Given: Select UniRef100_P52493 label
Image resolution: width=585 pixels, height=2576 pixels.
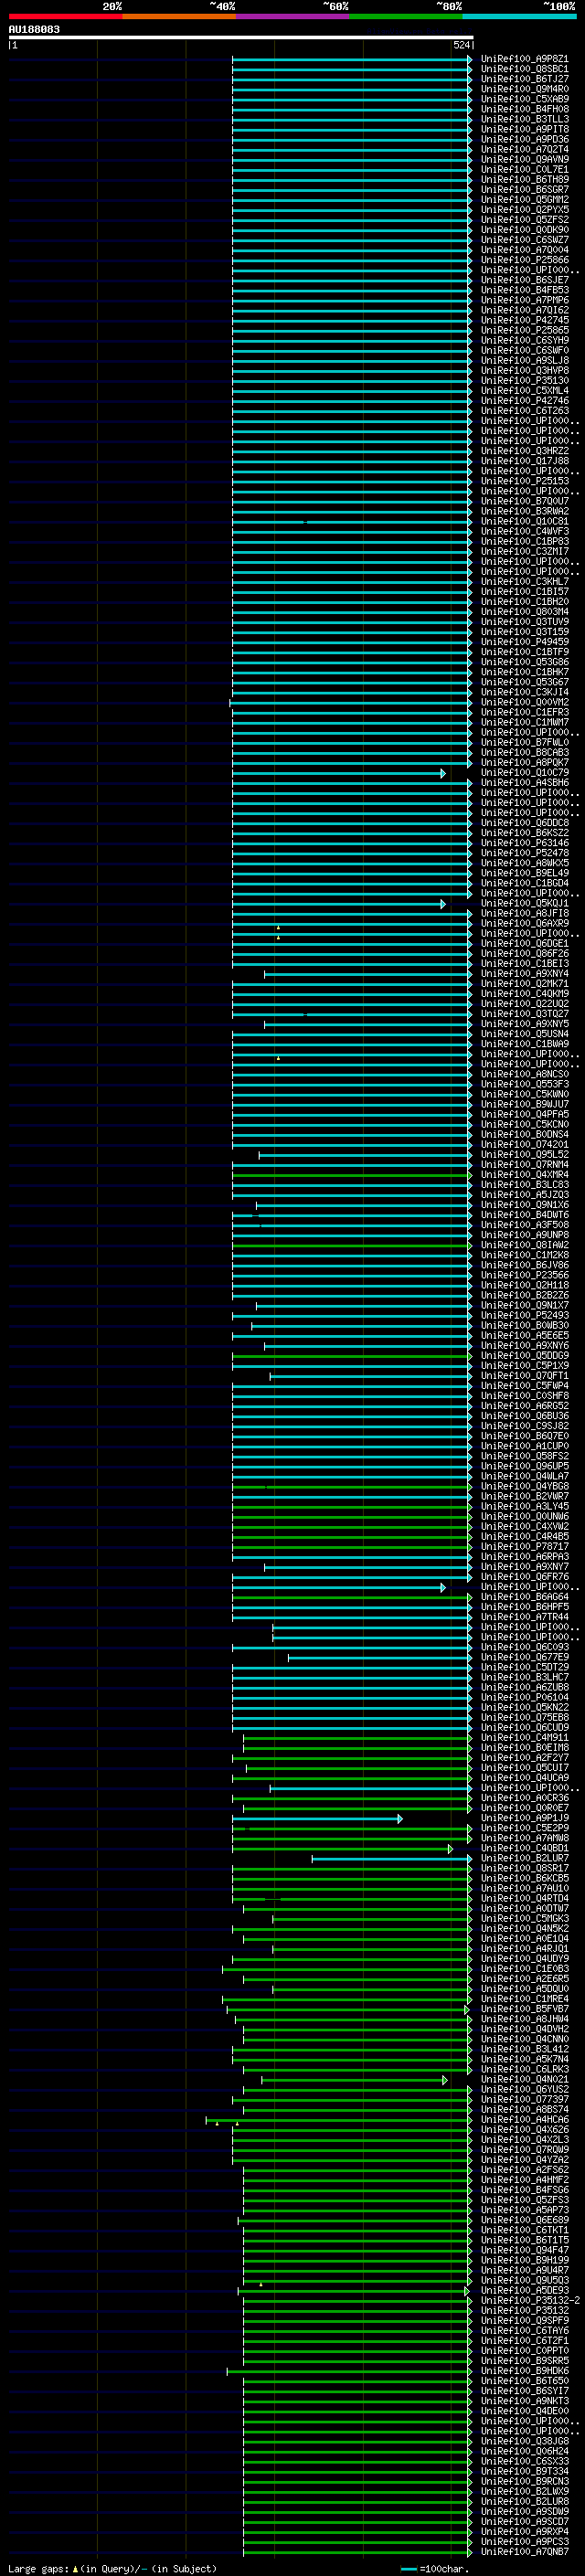Looking at the screenshot, I should 524,1315.
